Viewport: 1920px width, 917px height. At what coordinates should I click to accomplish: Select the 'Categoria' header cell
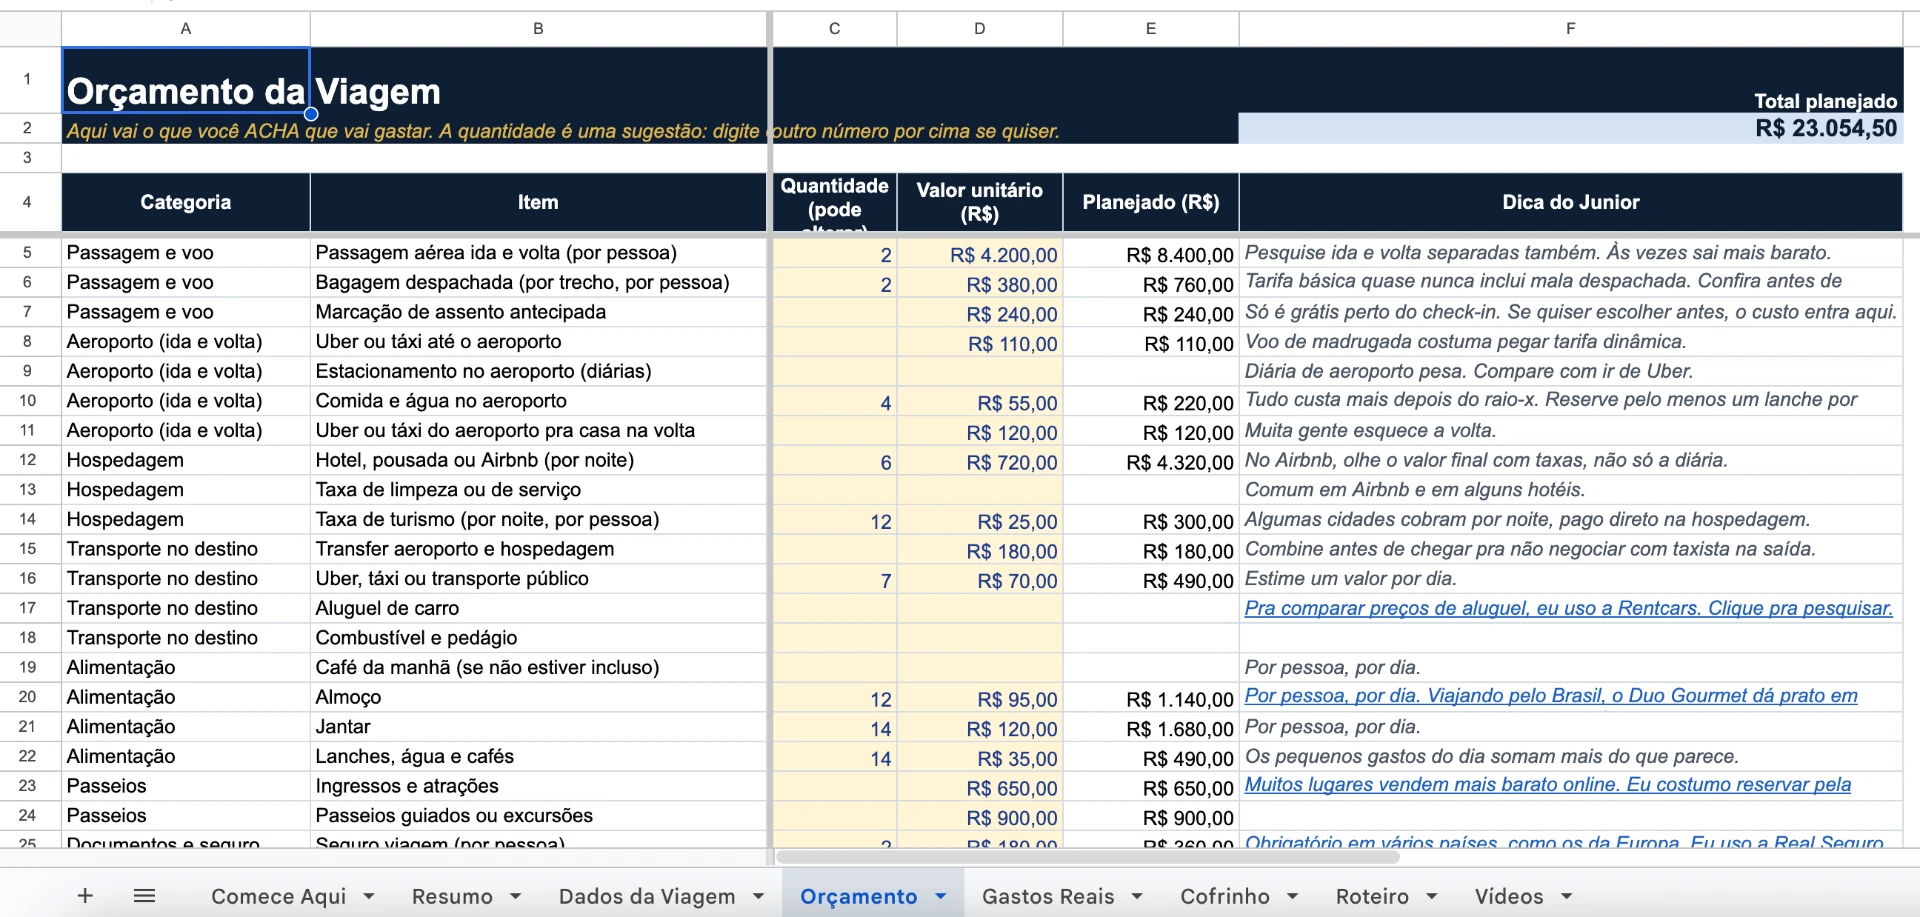click(186, 202)
